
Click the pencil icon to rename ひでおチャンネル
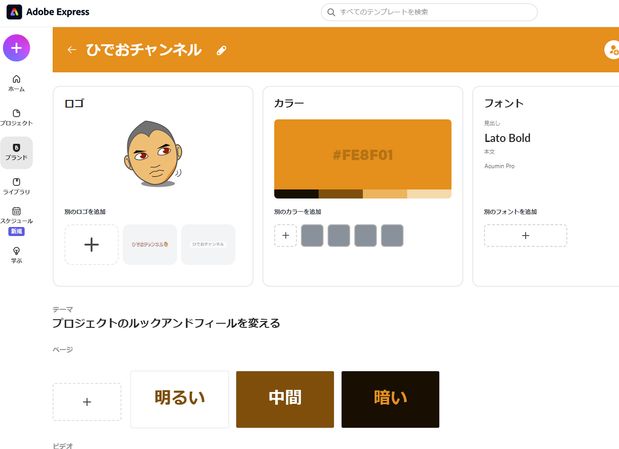coord(221,50)
